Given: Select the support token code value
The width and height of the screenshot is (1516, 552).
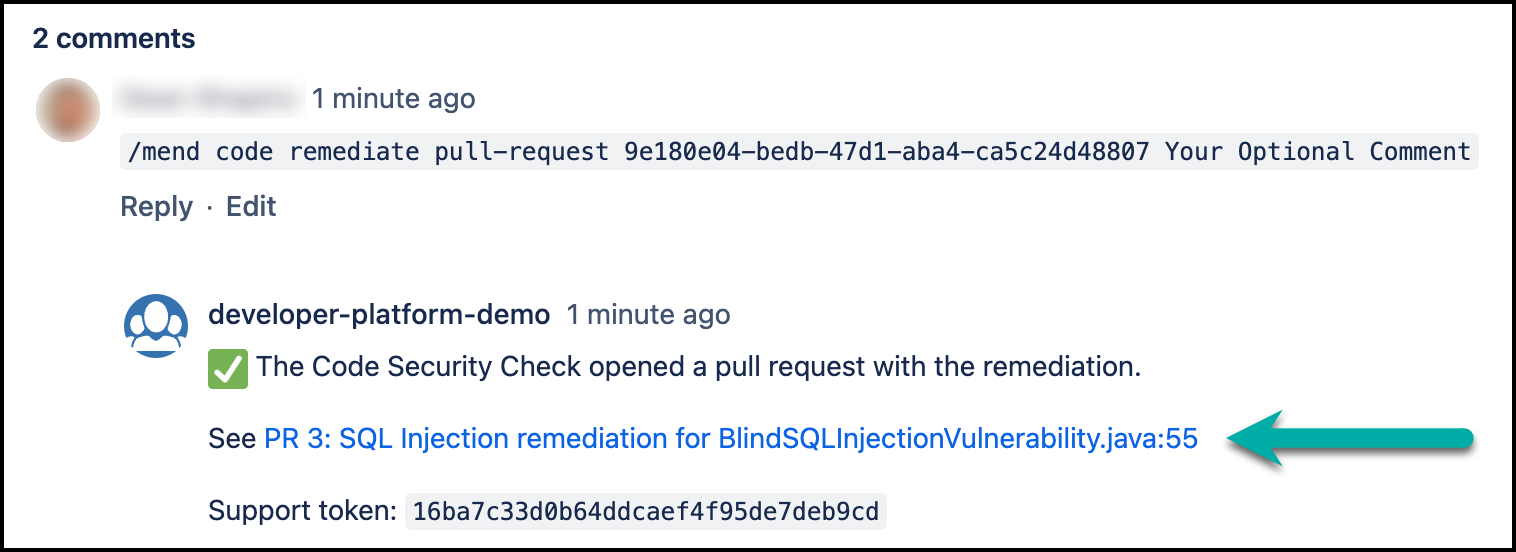Looking at the screenshot, I should click(645, 512).
